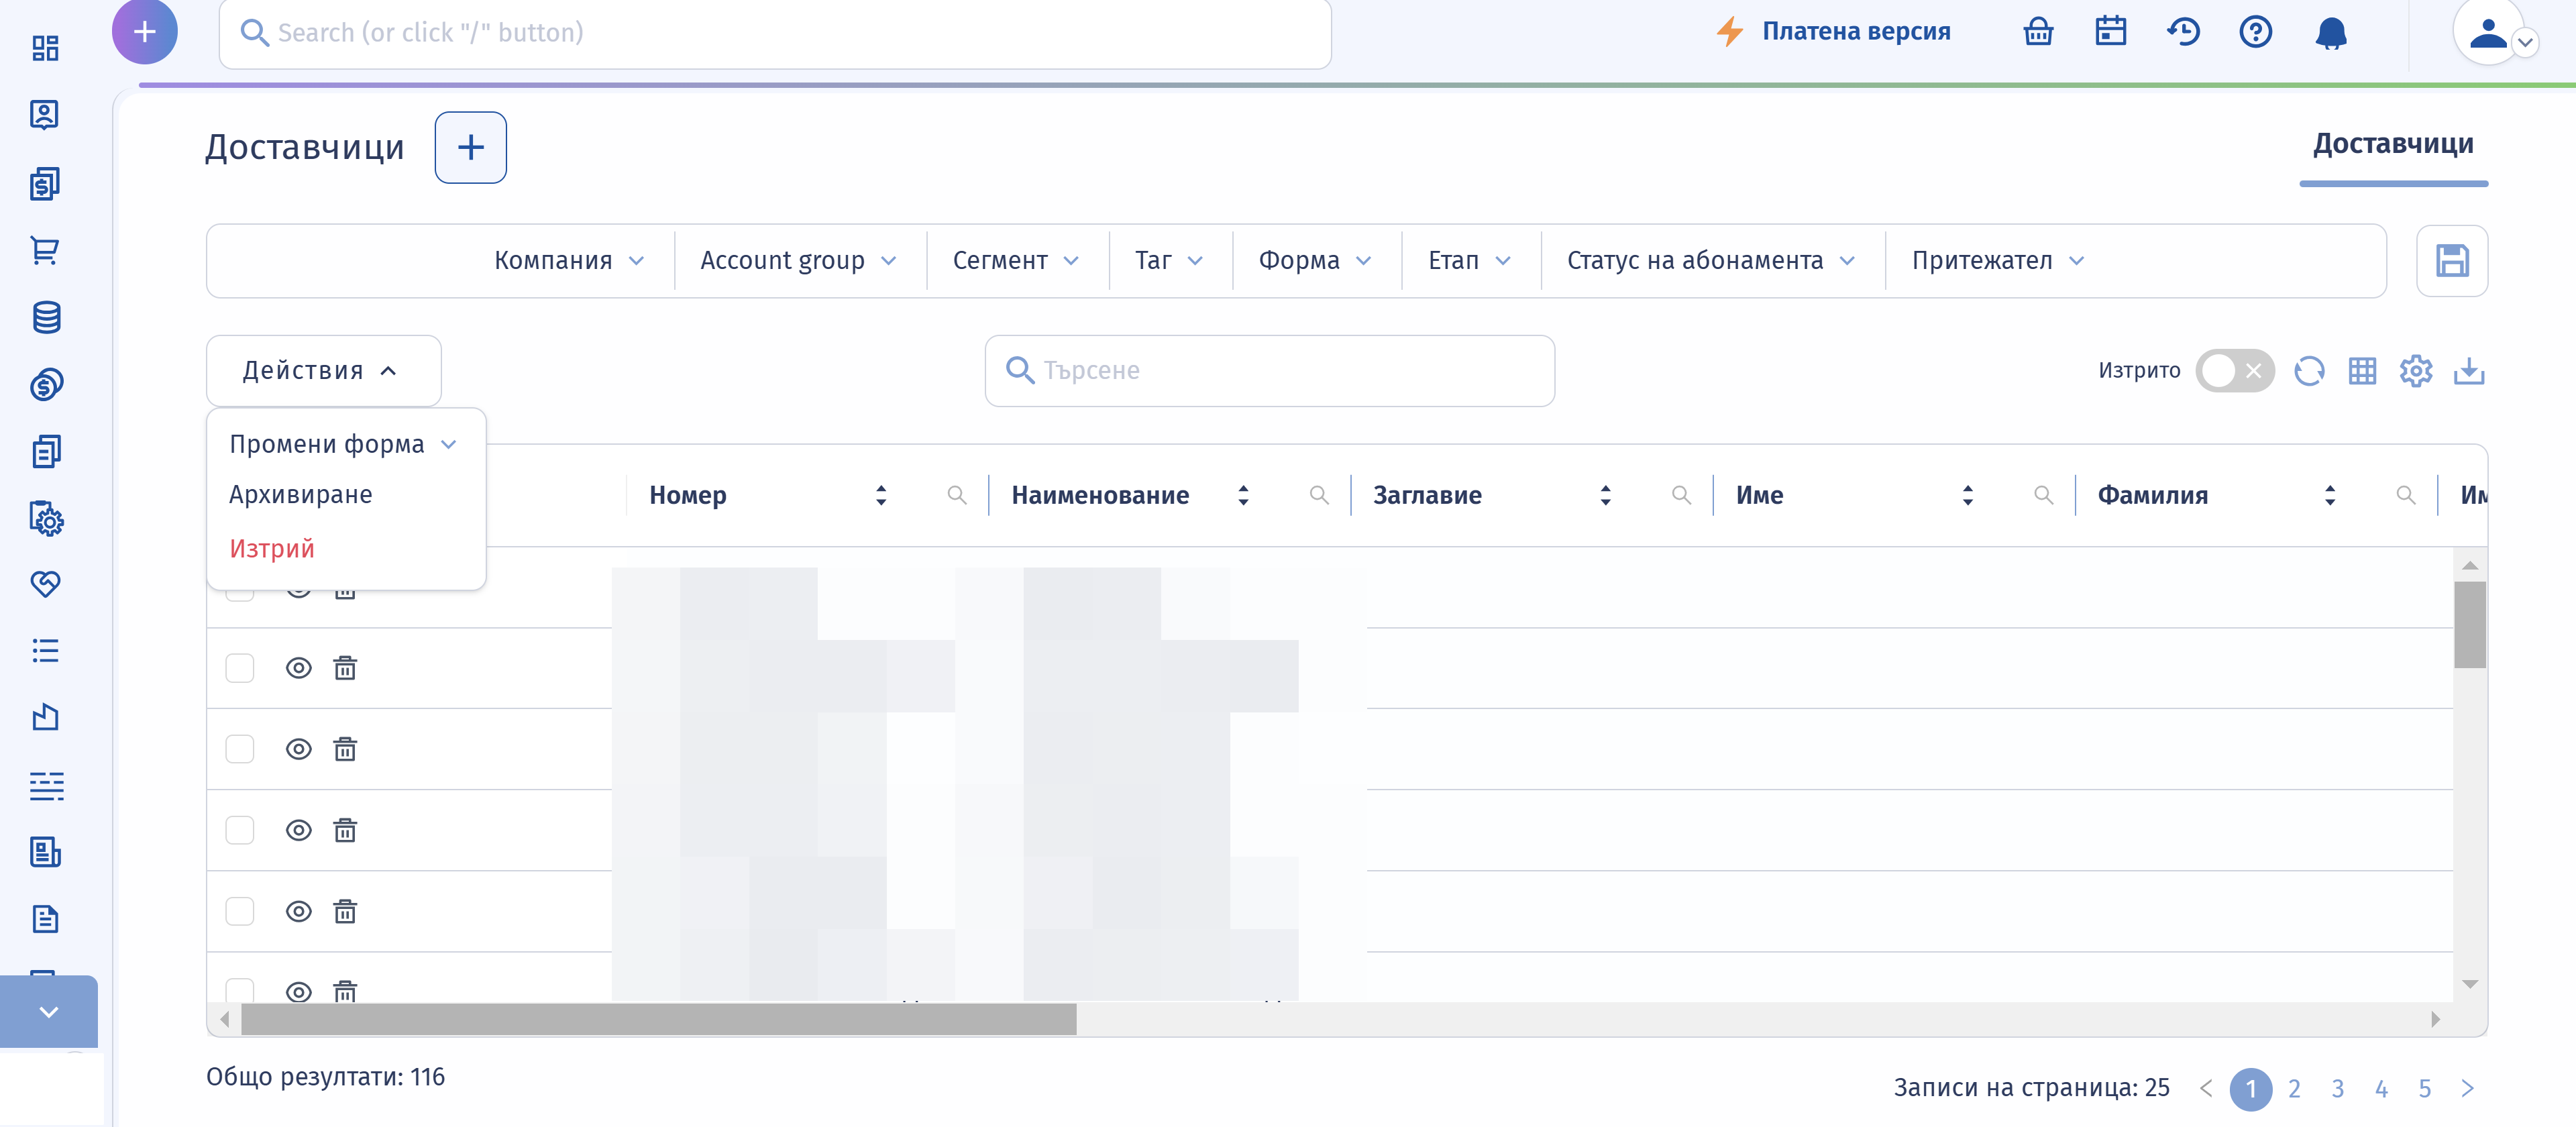Image resolution: width=2576 pixels, height=1127 pixels.
Task: Click the trash icon in third row
Action: coord(345,749)
